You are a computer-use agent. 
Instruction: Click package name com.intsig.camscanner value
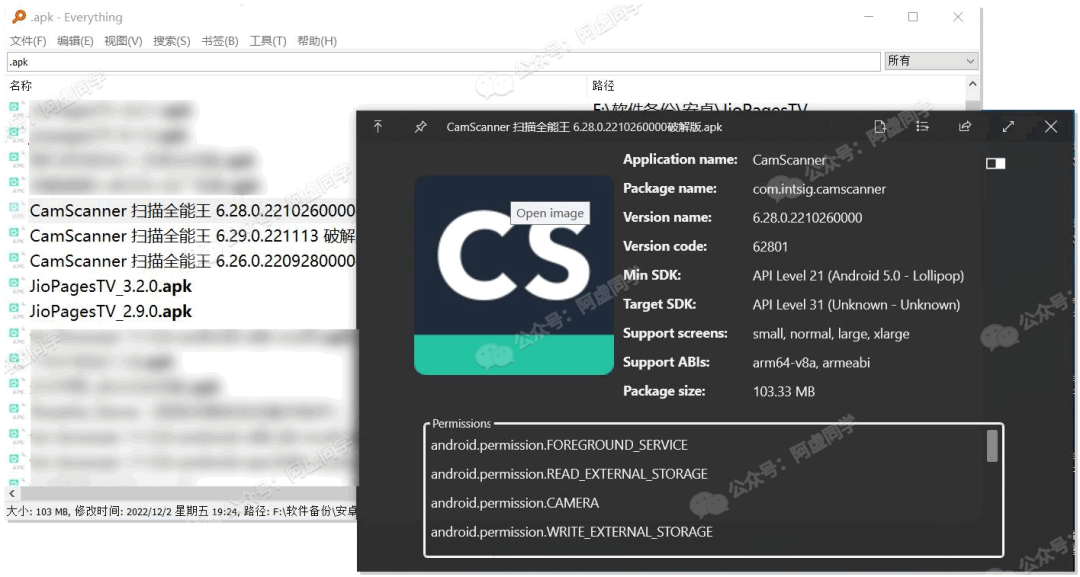pyautogui.click(x=819, y=189)
